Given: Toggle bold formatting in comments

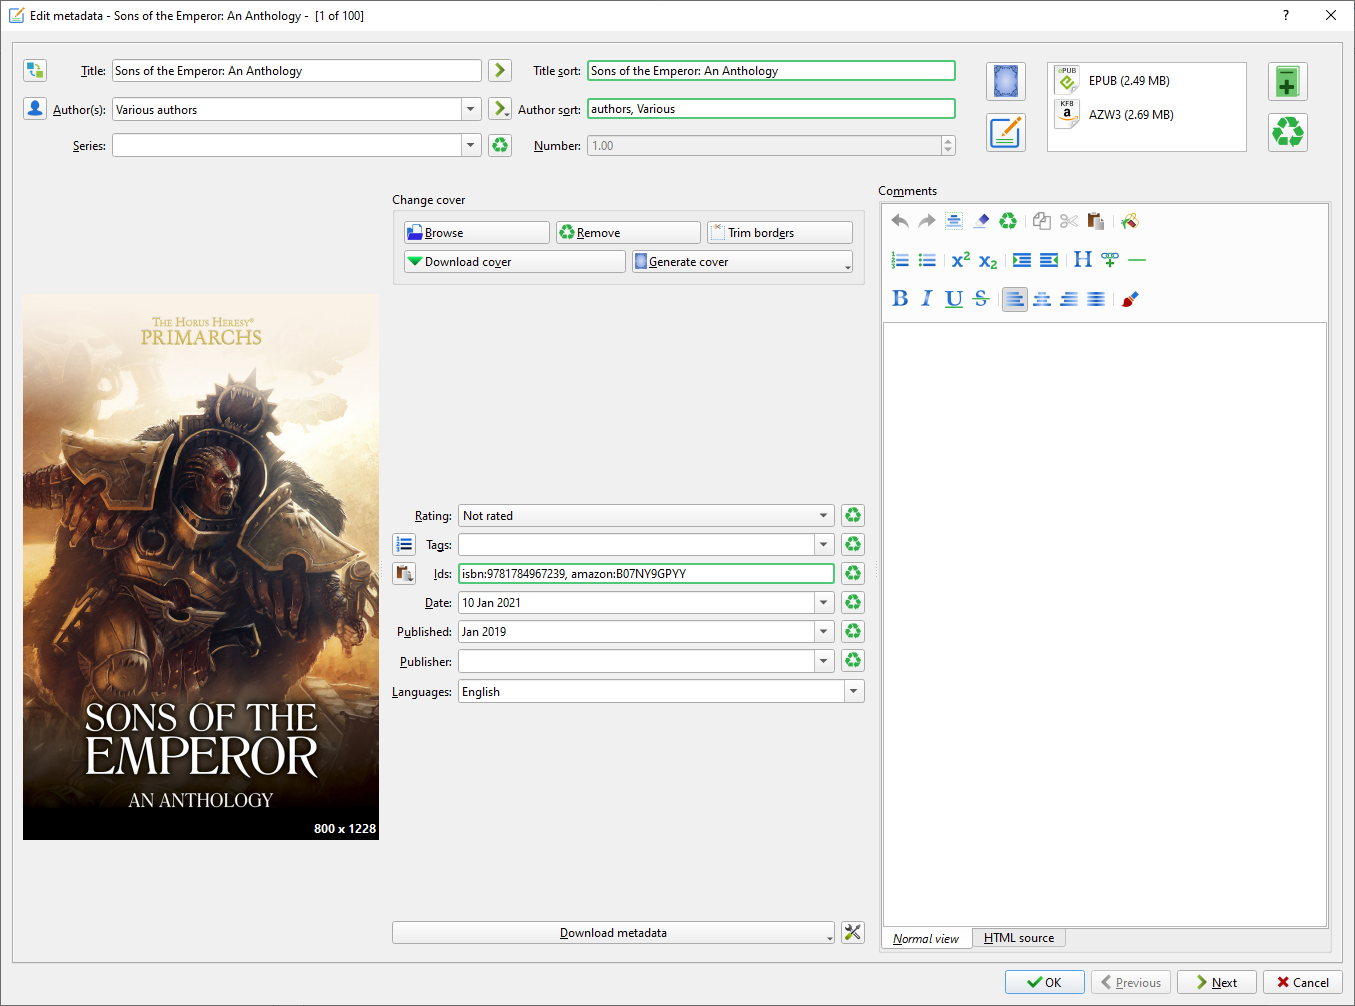Looking at the screenshot, I should tap(900, 299).
